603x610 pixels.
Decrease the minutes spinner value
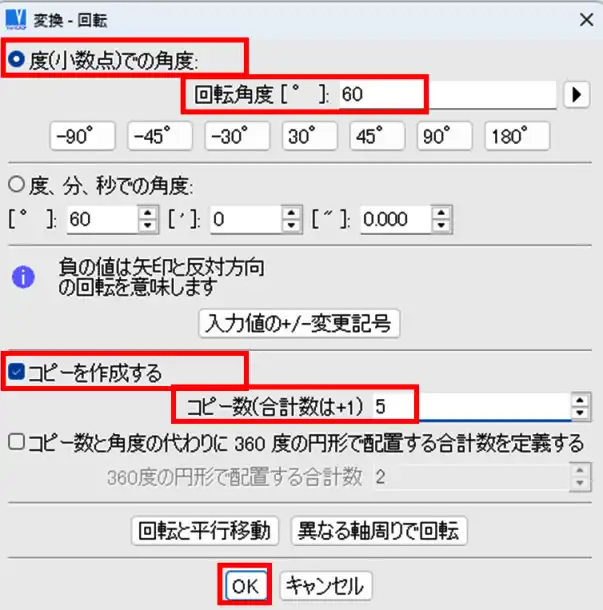291,225
